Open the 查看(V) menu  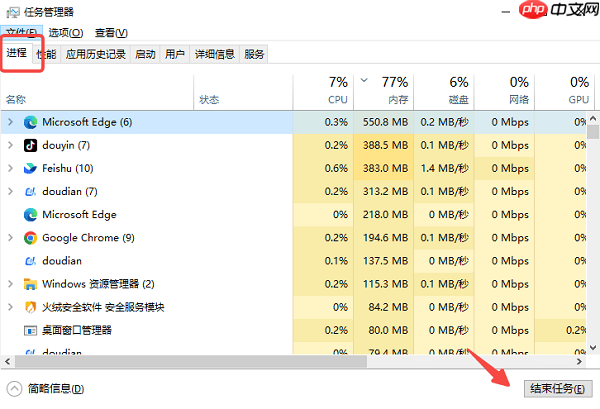[111, 33]
